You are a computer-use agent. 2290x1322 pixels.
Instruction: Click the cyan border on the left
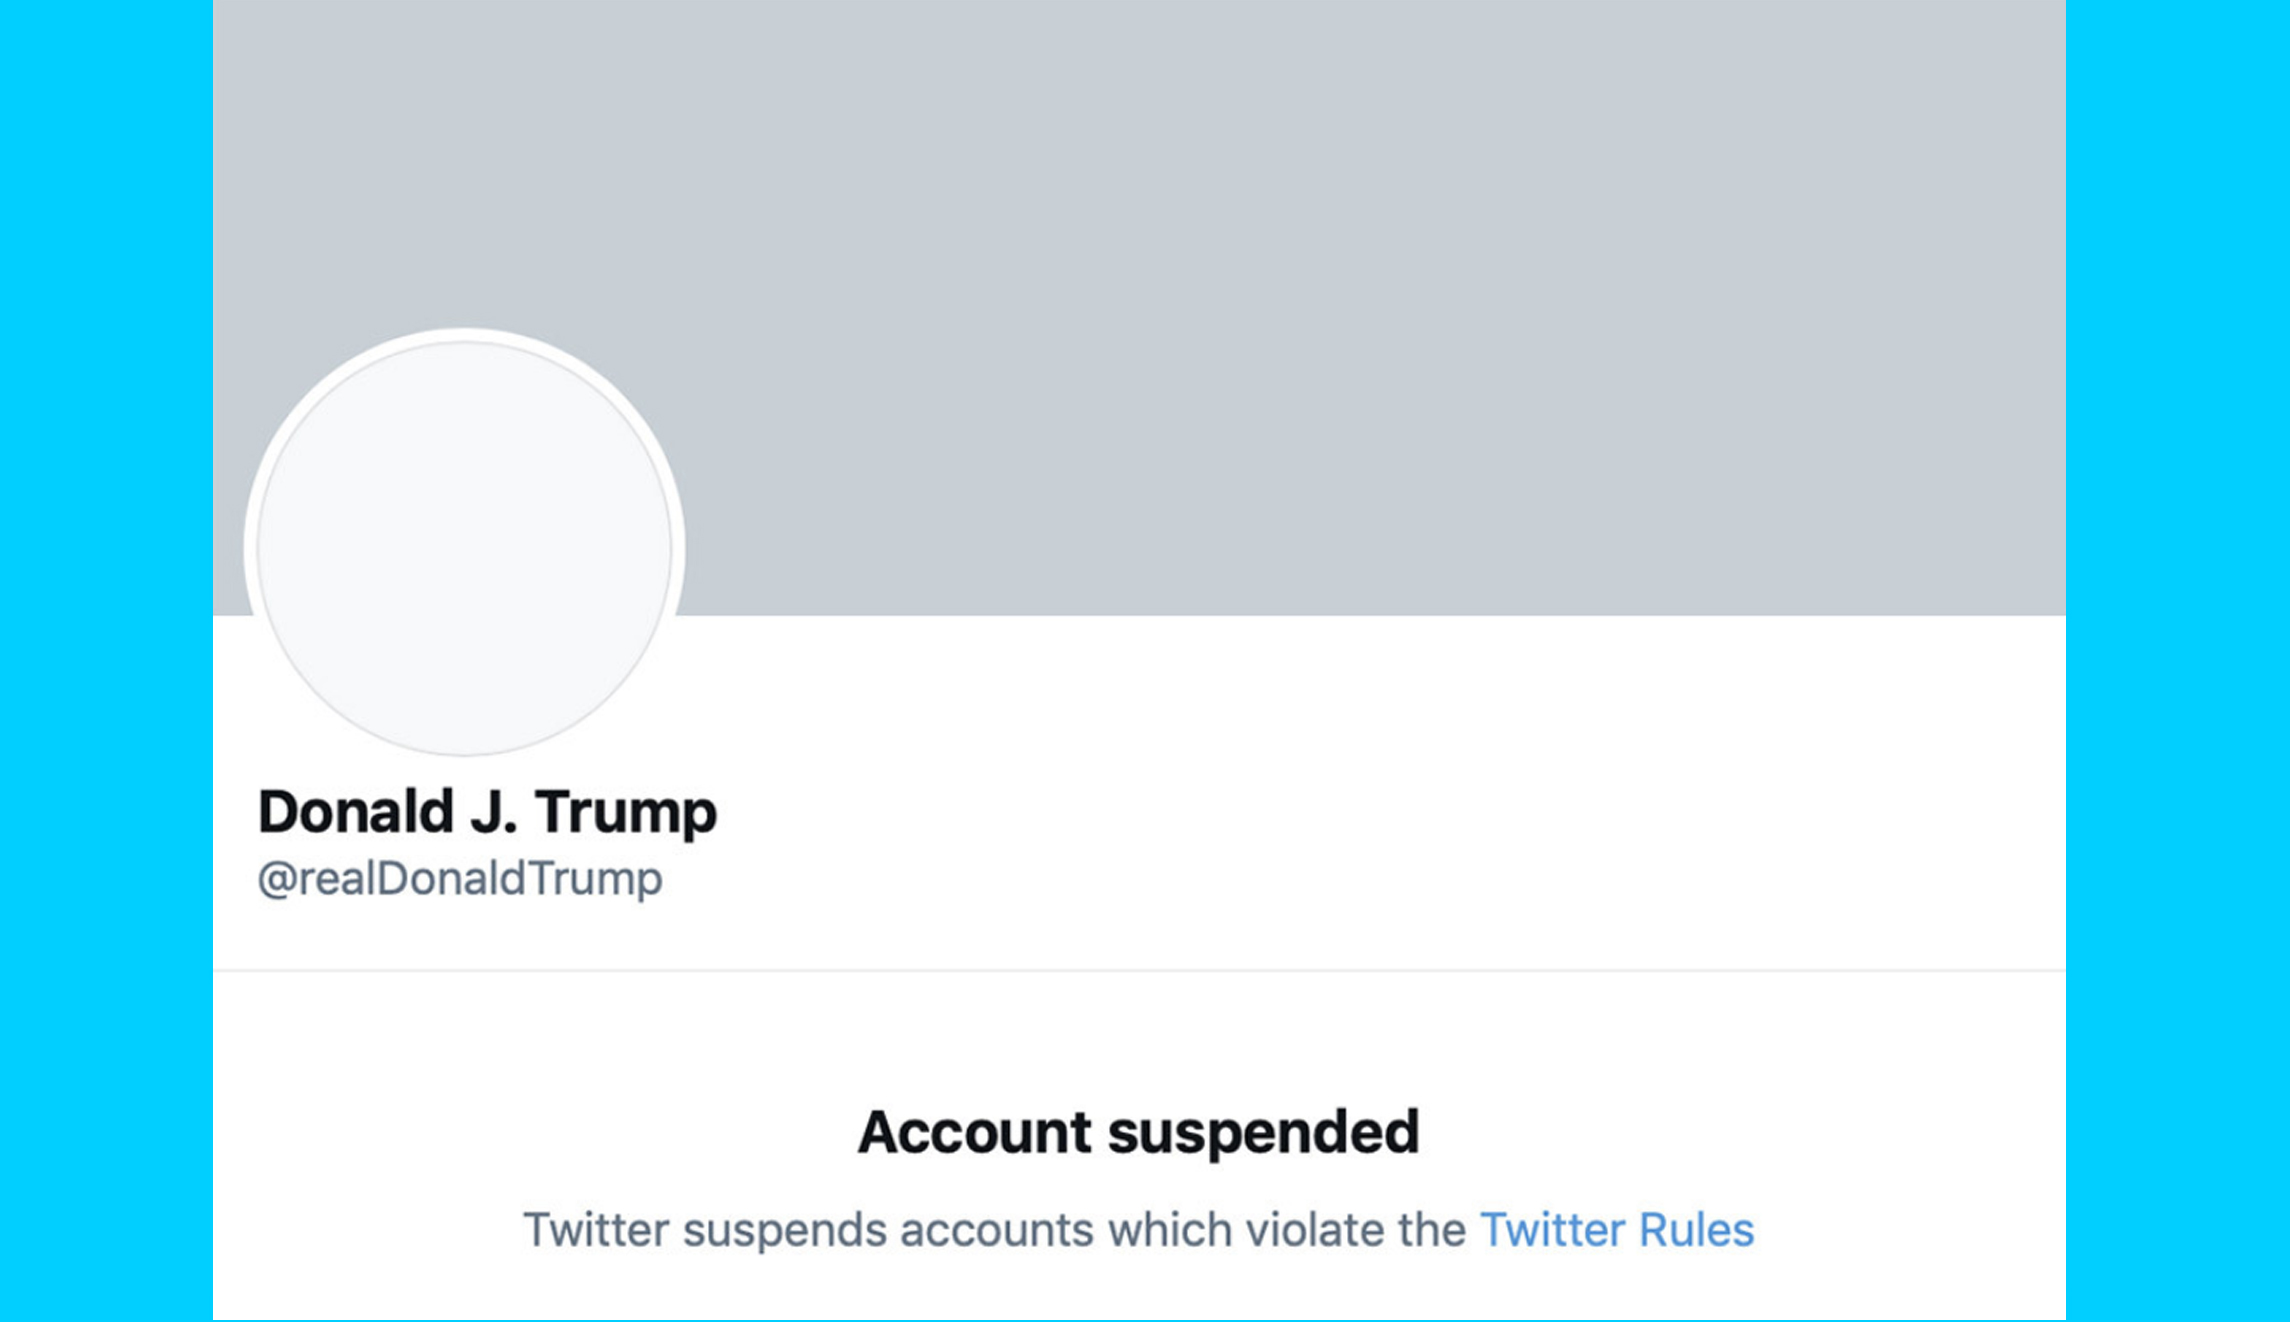pos(106,660)
